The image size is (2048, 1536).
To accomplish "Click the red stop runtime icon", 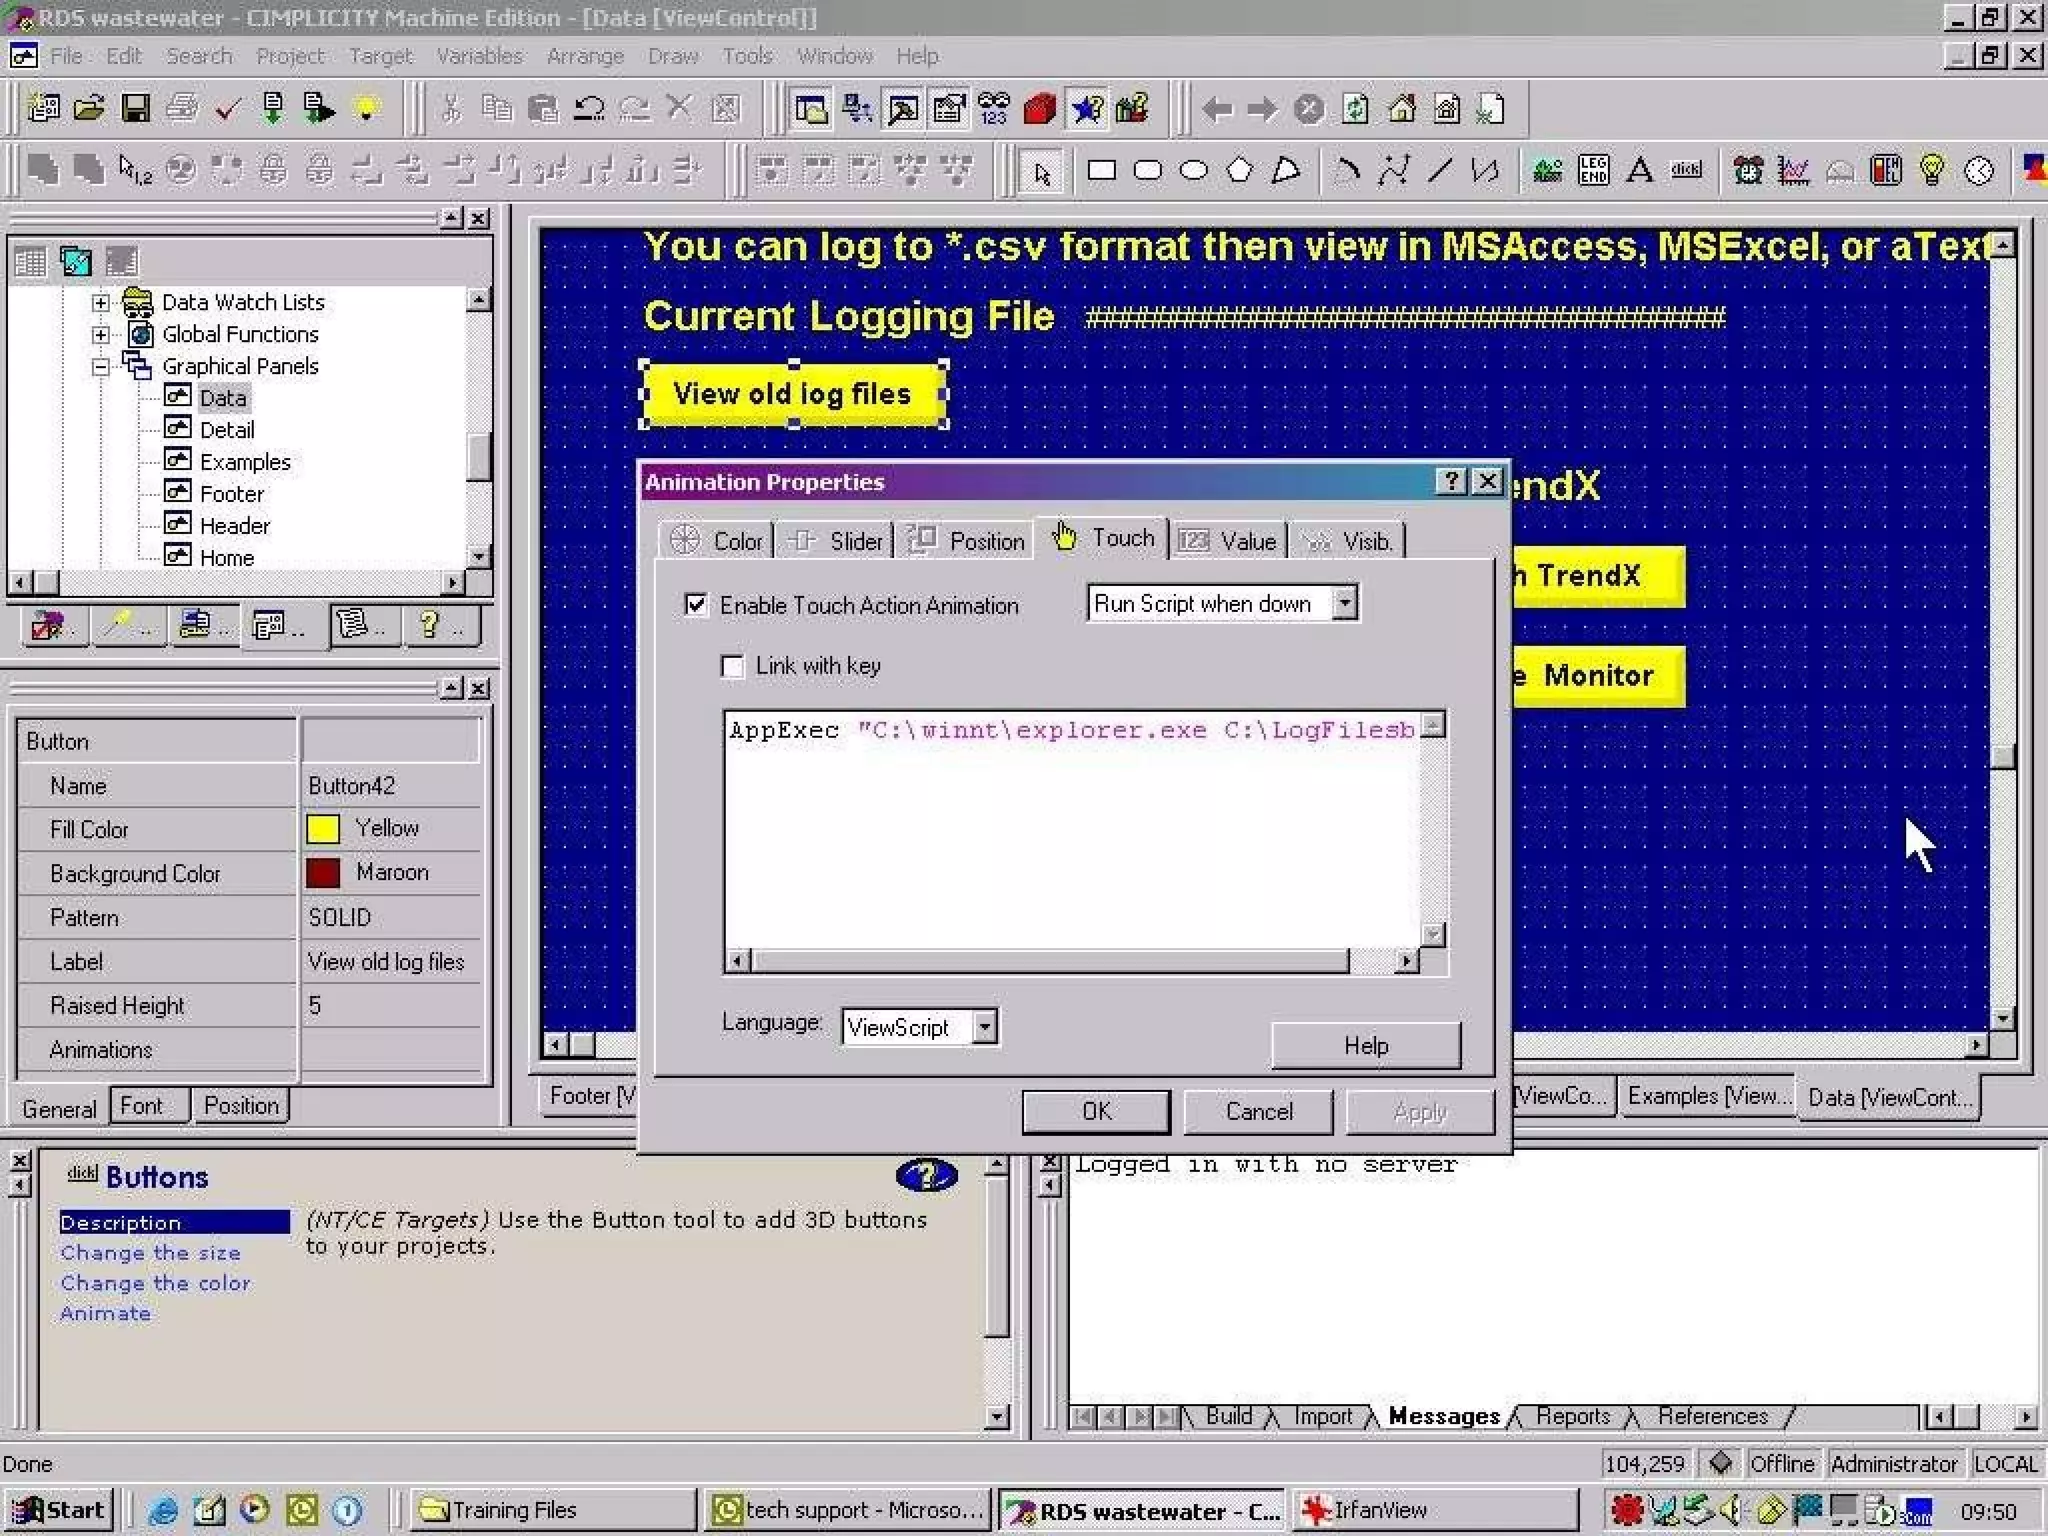I will pos(1040,108).
